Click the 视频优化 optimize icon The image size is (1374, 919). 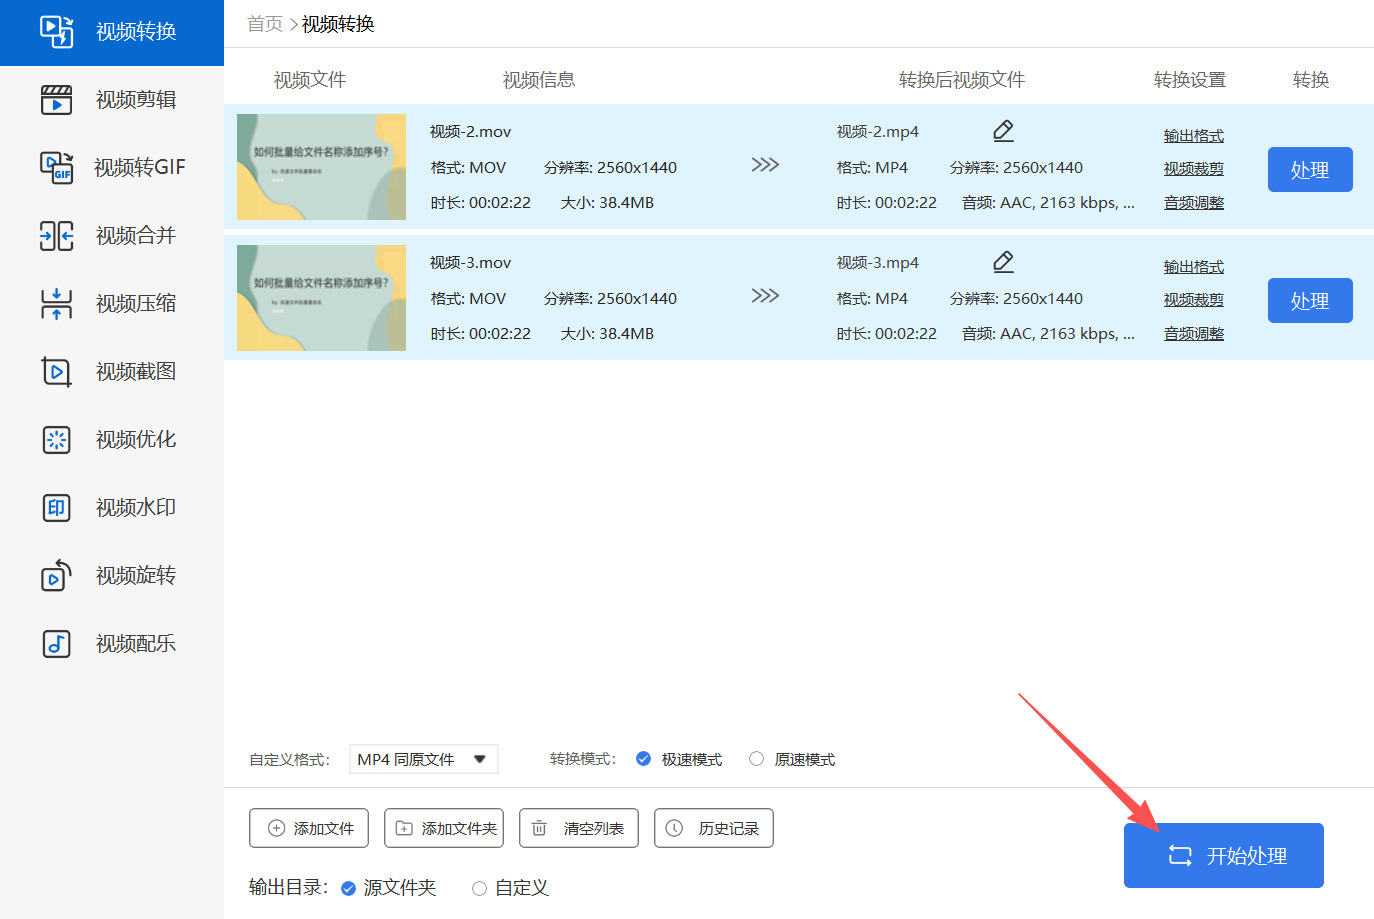coord(56,439)
